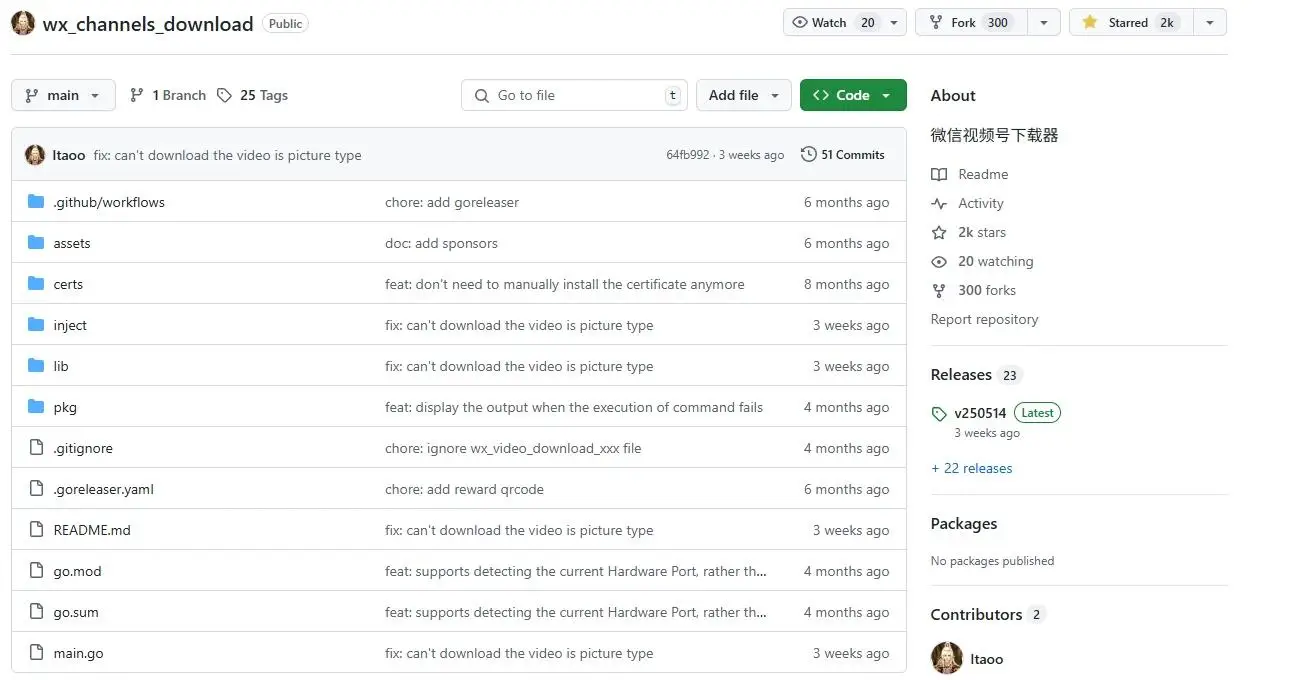Screen dimensions: 1296x680
Task: Click the Activity pulse icon in About
Action: [939, 203]
